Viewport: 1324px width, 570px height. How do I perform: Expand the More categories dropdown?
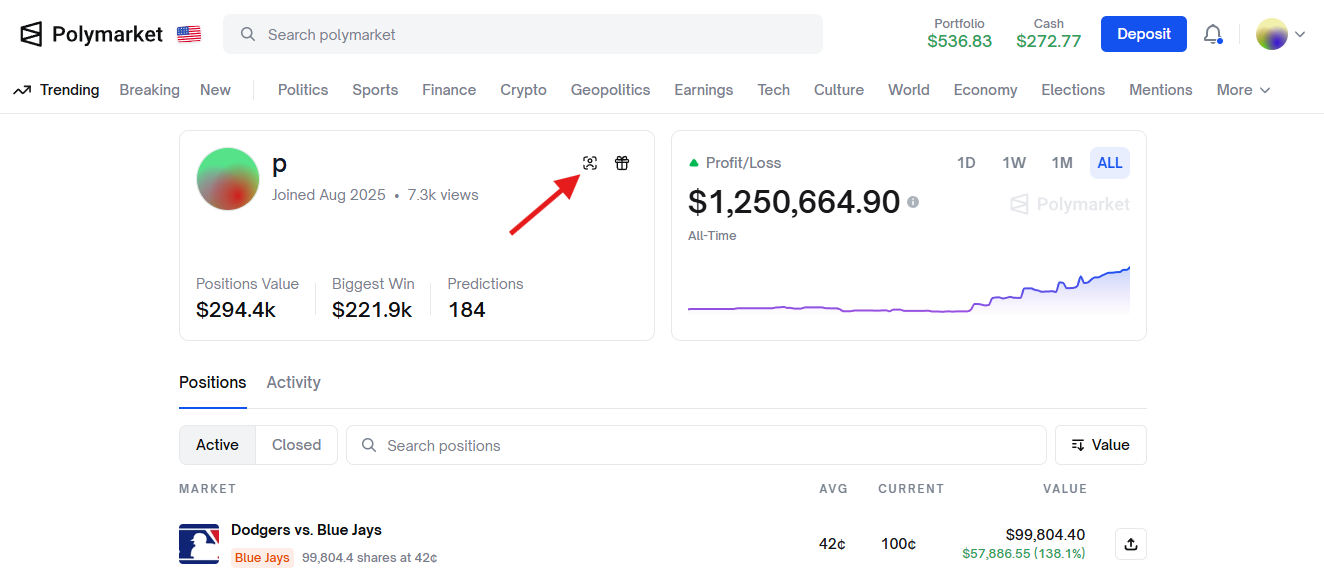pos(1243,90)
